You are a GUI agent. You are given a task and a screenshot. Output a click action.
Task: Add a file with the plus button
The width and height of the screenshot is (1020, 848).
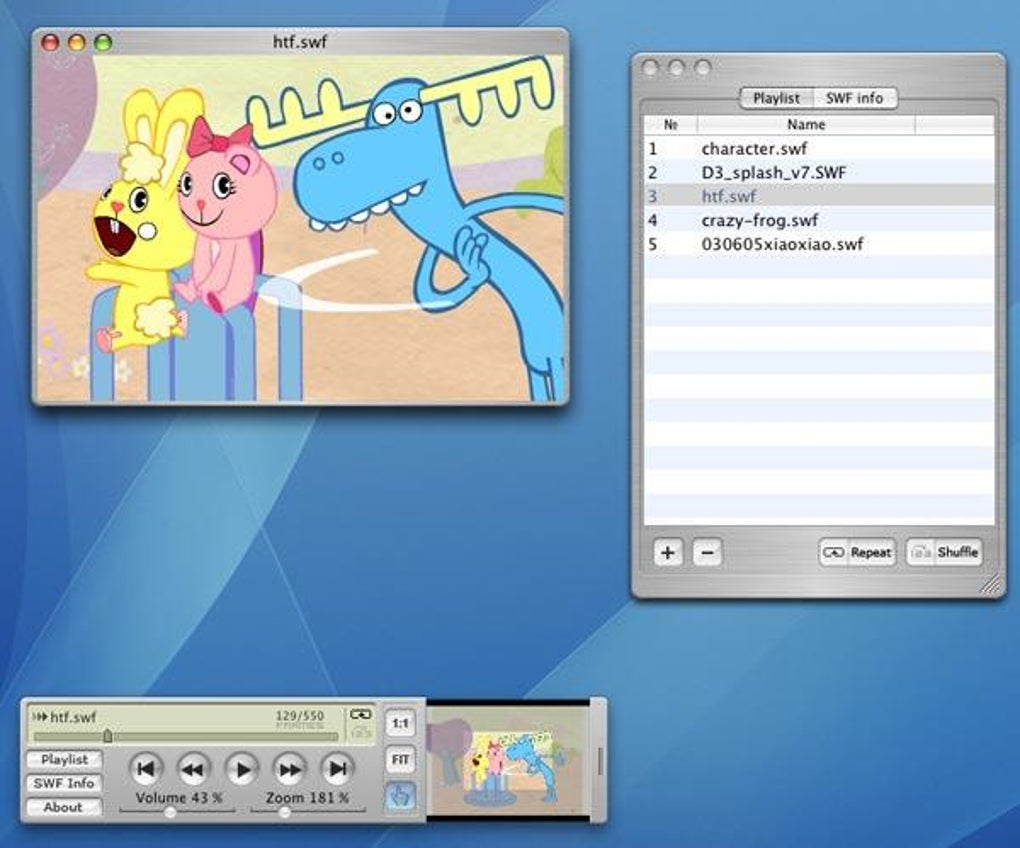coord(667,553)
